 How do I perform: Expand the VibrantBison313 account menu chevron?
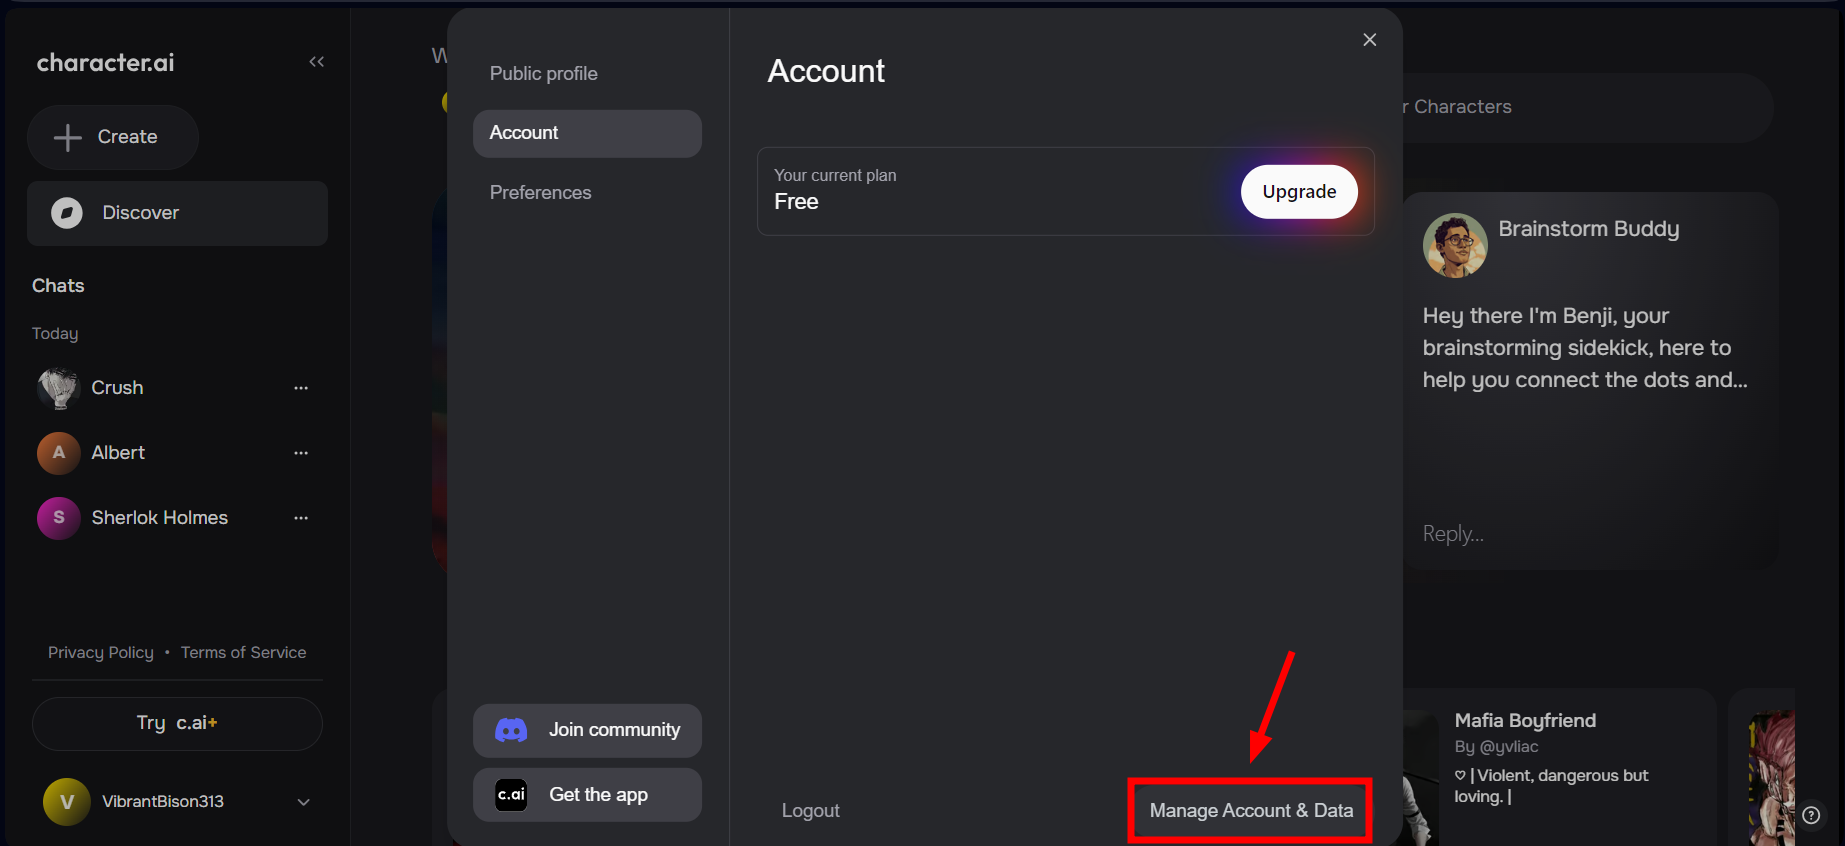coord(304,802)
